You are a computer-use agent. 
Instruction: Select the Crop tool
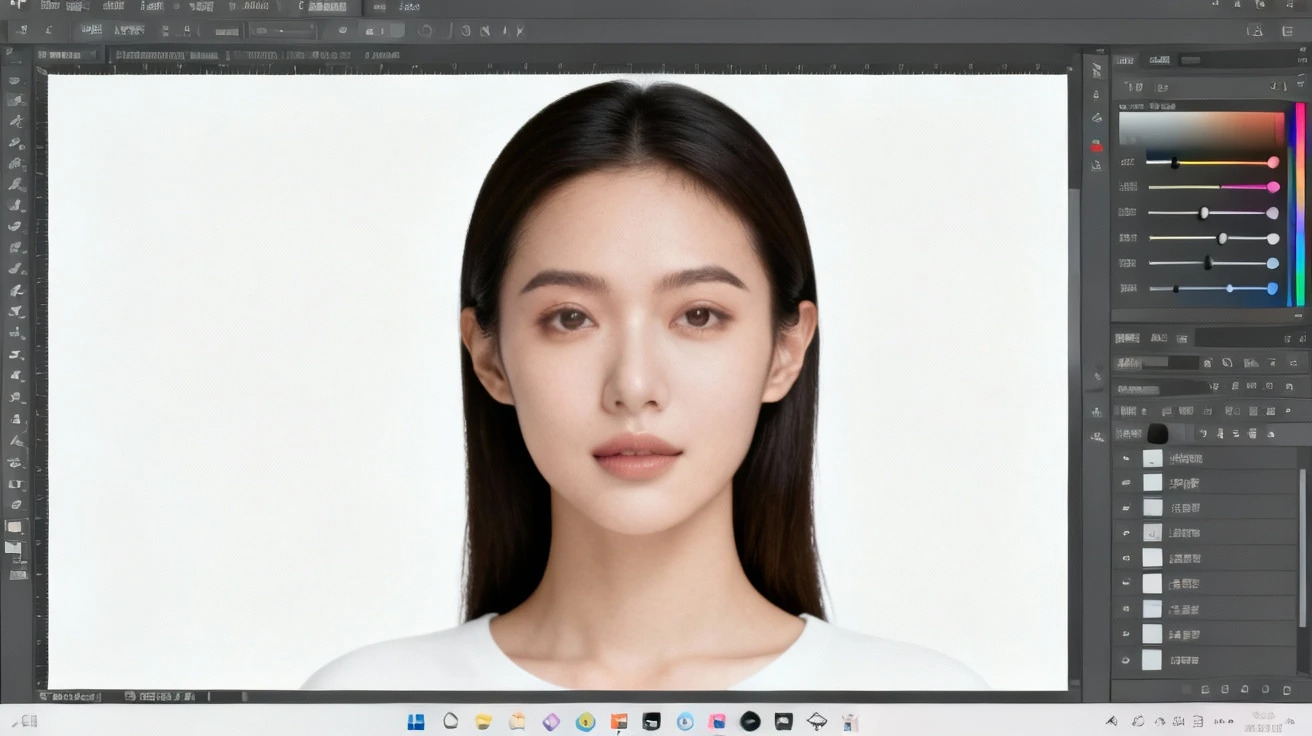click(x=16, y=162)
